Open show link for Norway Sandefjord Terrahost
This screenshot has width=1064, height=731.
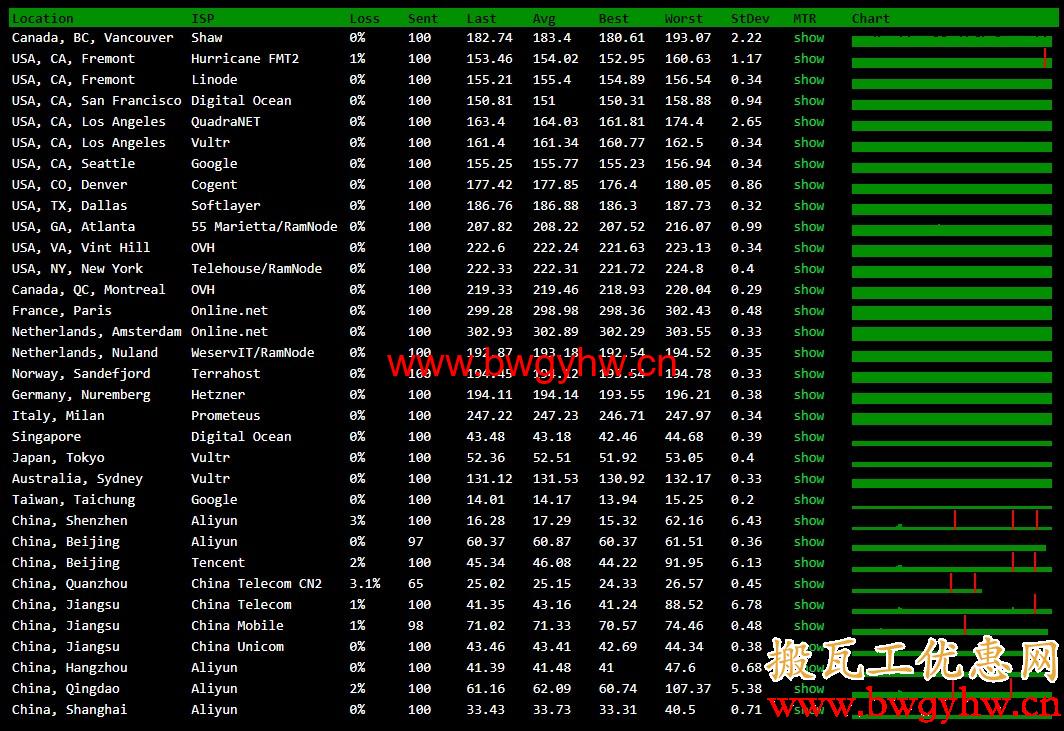[809, 374]
